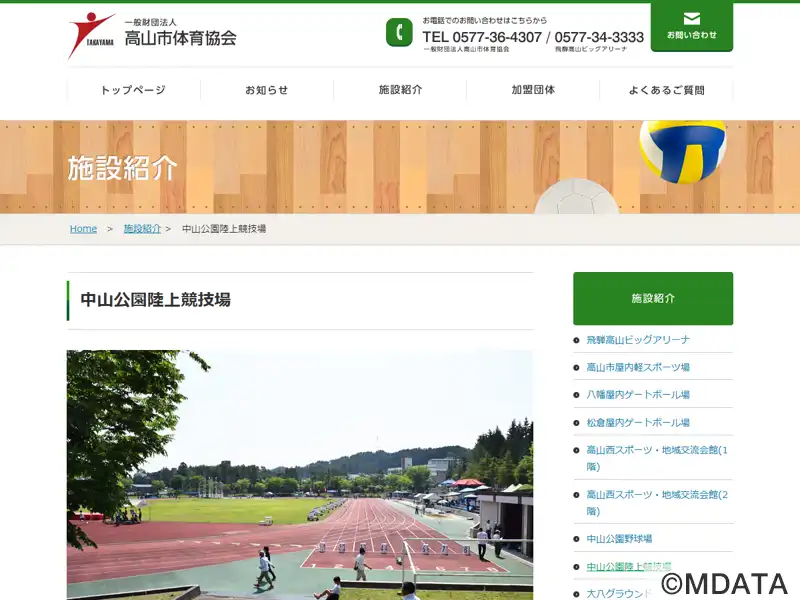Click the 施設紹介 breadcrumb link

142,229
